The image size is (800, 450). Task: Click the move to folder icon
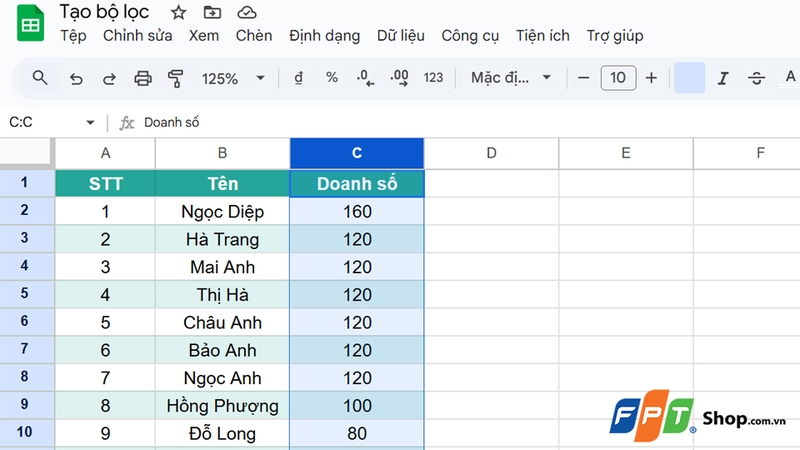click(212, 12)
